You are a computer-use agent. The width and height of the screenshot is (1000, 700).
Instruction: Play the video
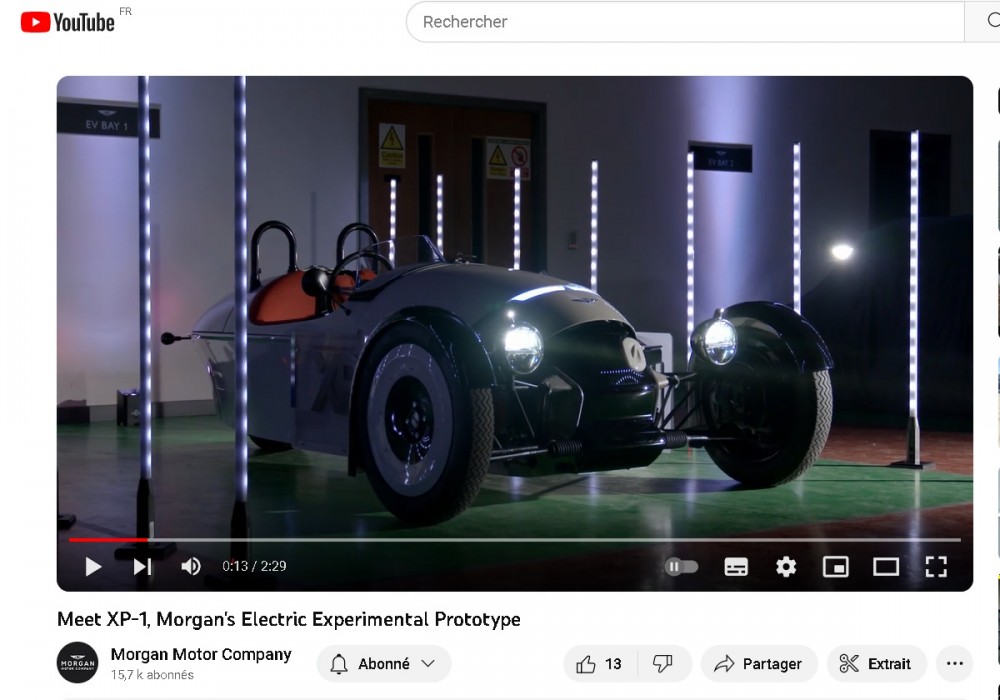93,567
